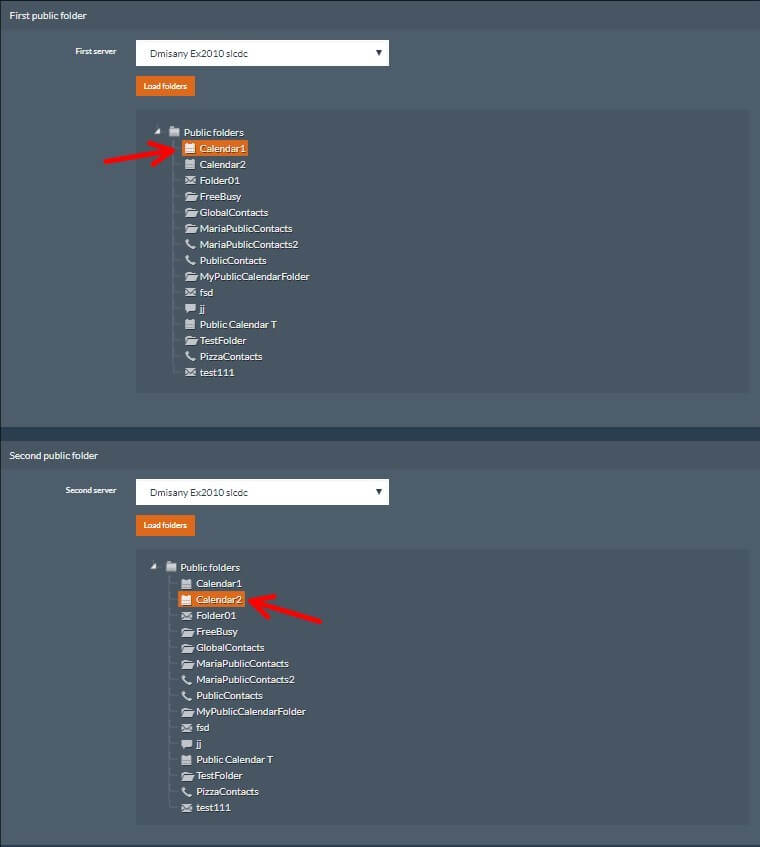This screenshot has width=760, height=847.
Task: Select PizzaContacts label in first tree
Action: (231, 357)
